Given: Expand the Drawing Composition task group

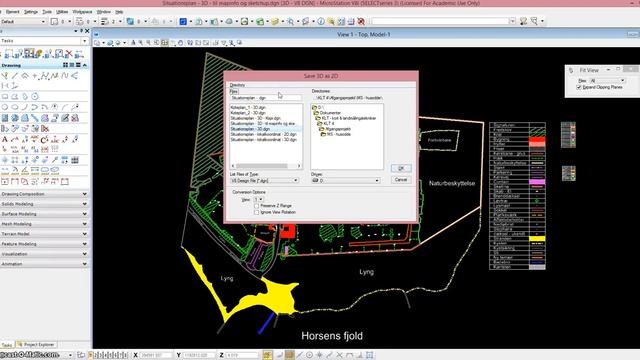Looking at the screenshot, I should click(x=44, y=194).
